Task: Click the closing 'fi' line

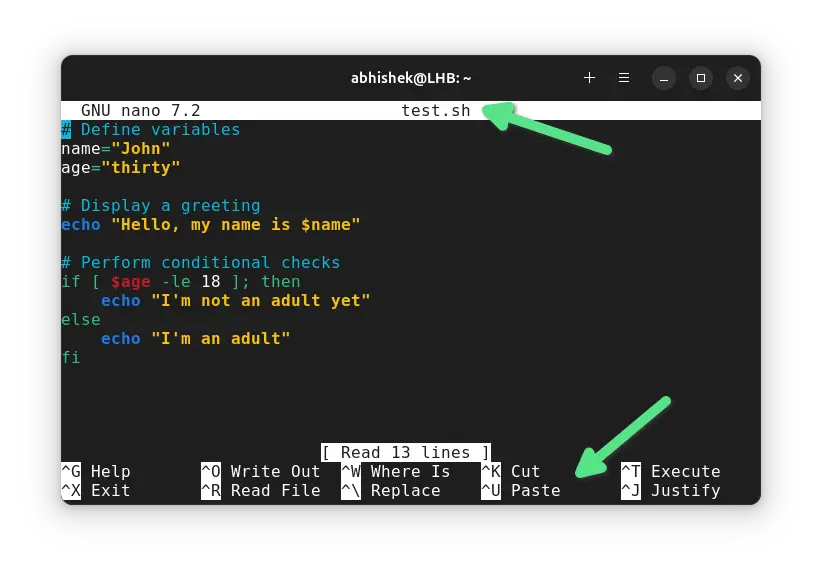Action: 71,358
